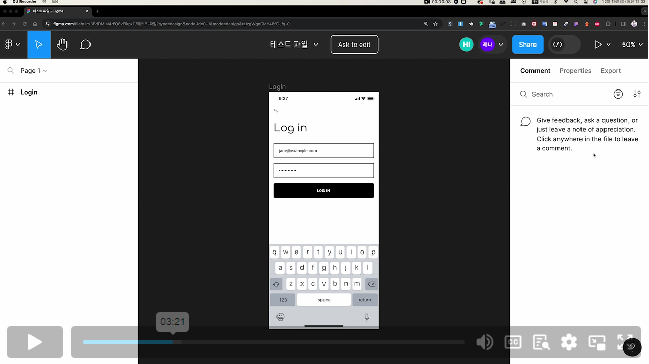The image size is (649, 364).
Task: Click the 'Log in' heading text
Action: (291, 128)
